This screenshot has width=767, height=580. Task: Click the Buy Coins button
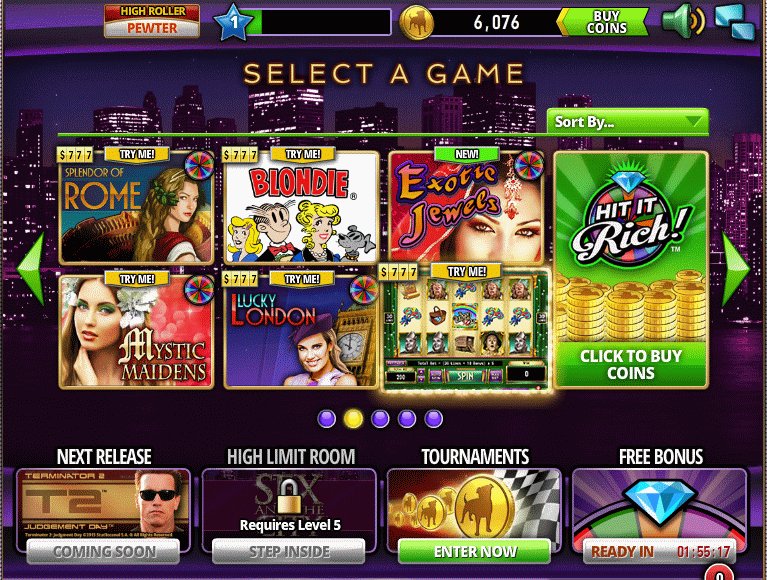tap(605, 22)
